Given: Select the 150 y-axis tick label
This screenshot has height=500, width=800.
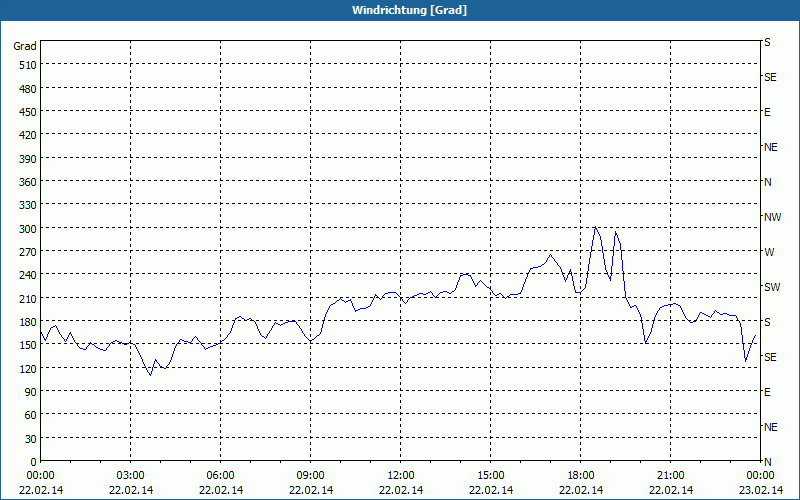Looking at the screenshot, I should [29, 345].
